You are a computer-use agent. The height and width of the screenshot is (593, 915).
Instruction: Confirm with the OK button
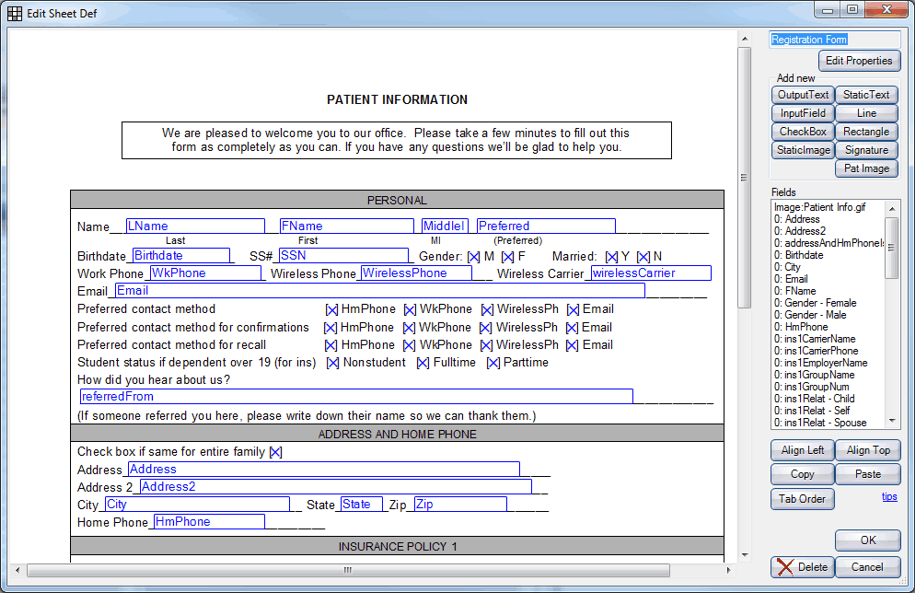point(868,540)
